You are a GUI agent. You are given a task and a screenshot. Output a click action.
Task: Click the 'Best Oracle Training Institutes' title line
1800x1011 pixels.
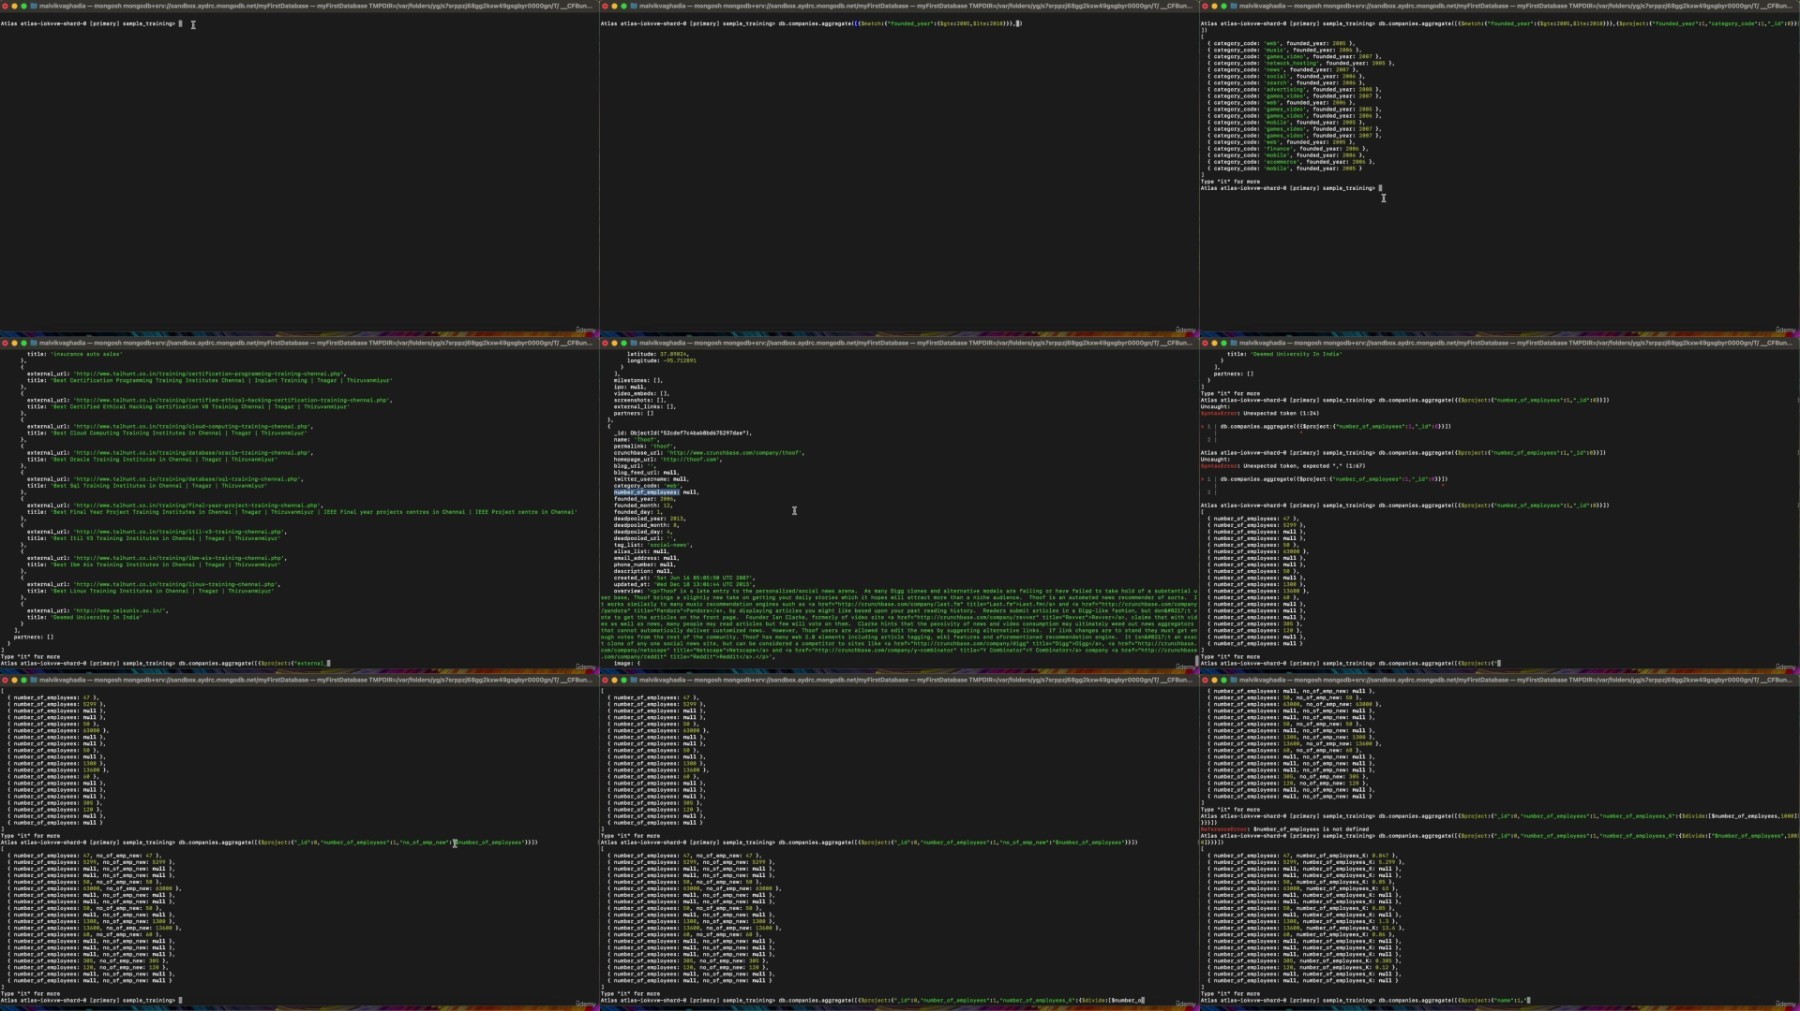tap(151, 459)
